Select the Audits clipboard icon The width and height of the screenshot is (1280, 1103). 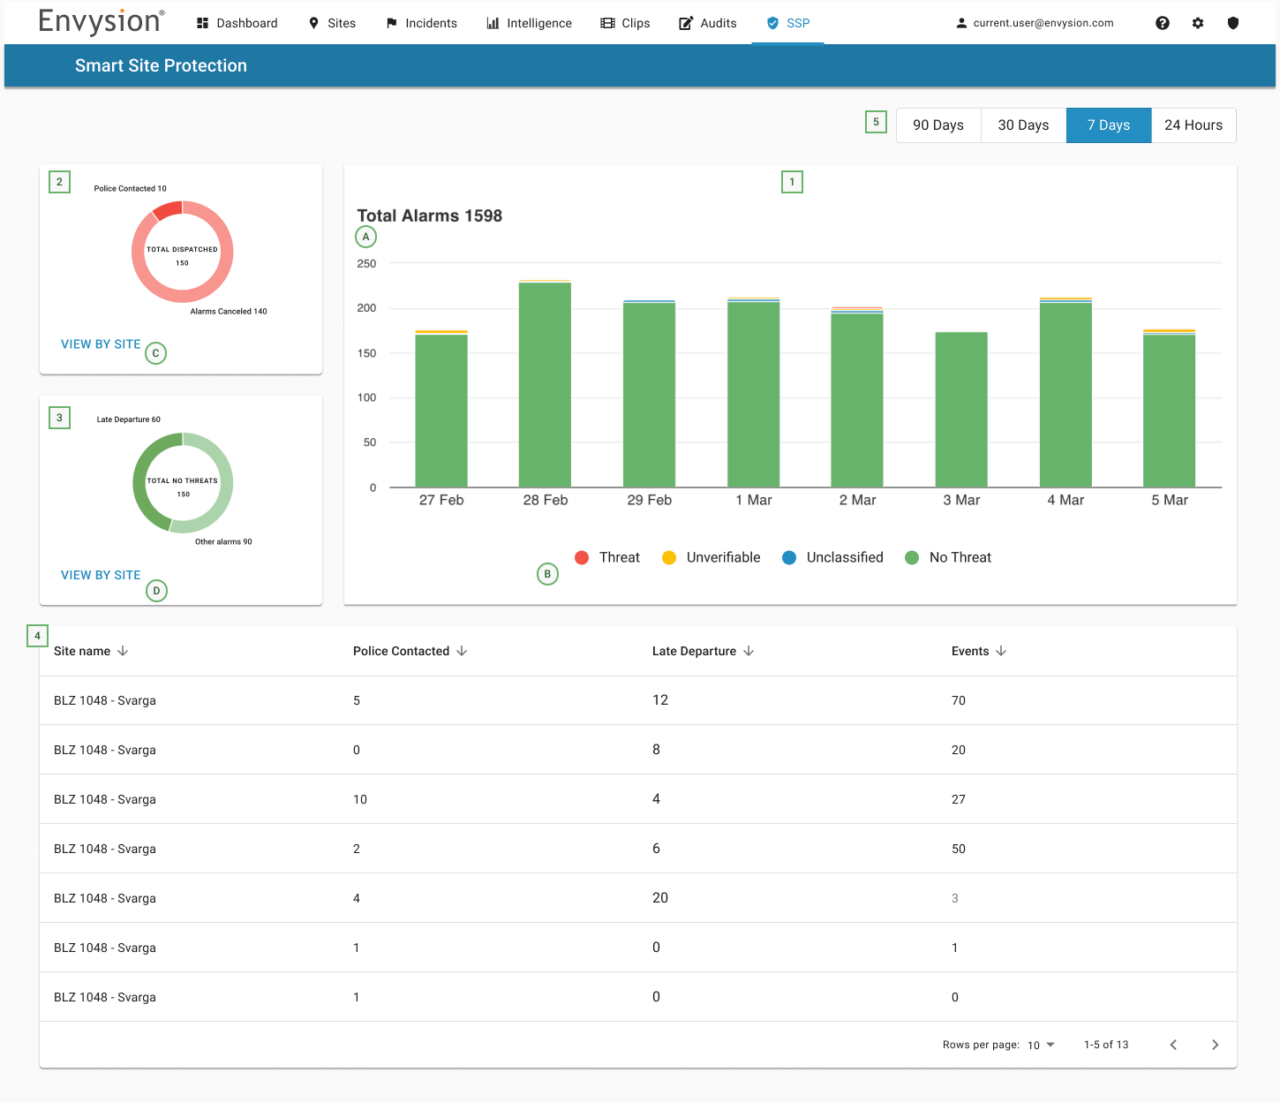coord(686,22)
